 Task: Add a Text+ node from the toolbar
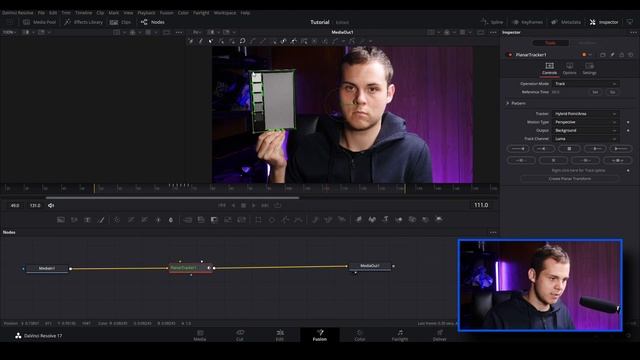click(87, 220)
